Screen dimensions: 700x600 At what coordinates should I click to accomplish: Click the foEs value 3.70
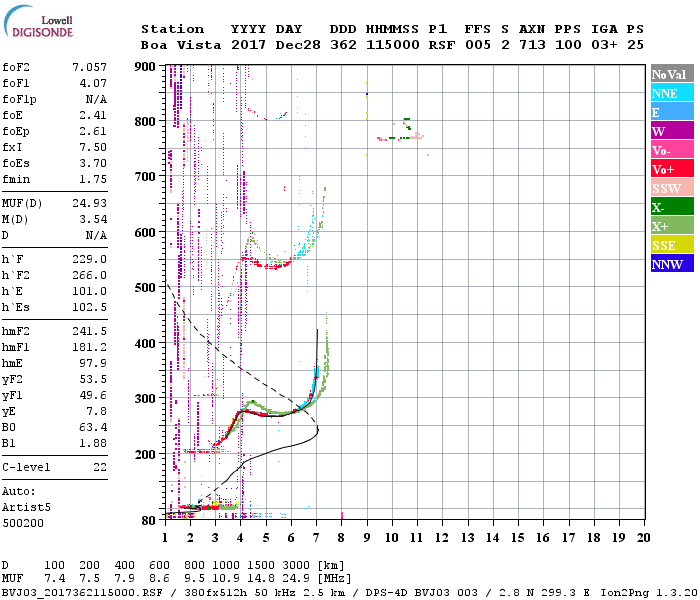pyautogui.click(x=93, y=163)
